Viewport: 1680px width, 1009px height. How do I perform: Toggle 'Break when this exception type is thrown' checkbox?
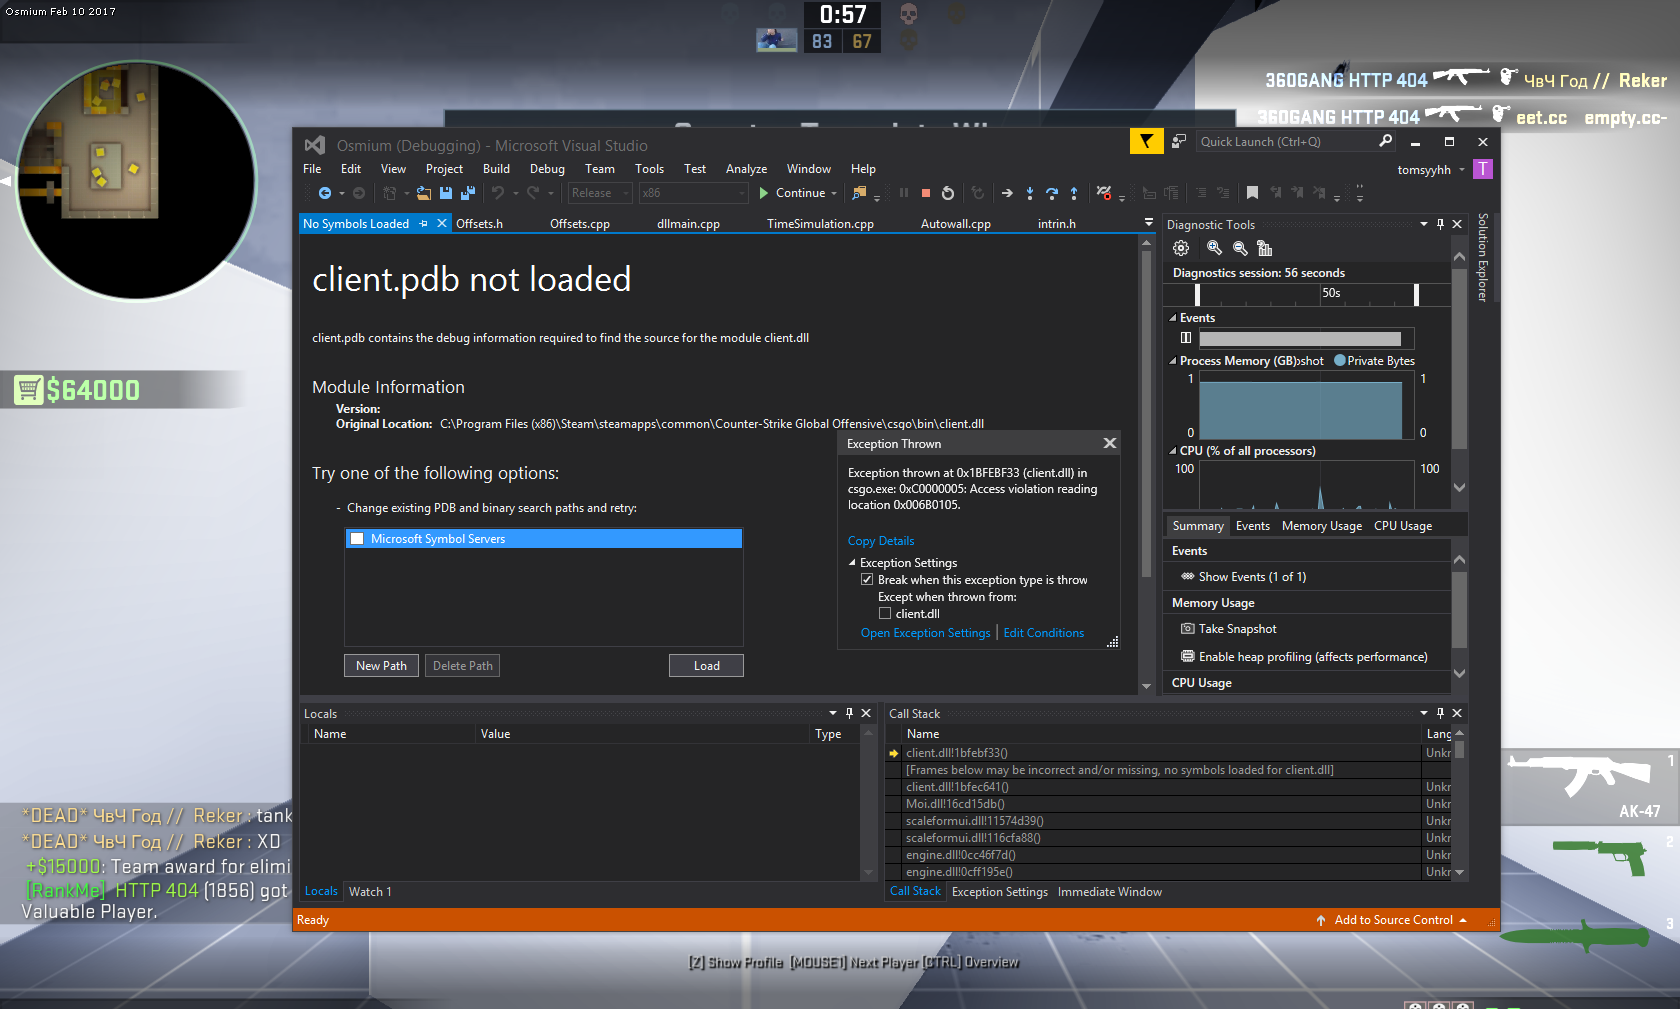click(867, 580)
